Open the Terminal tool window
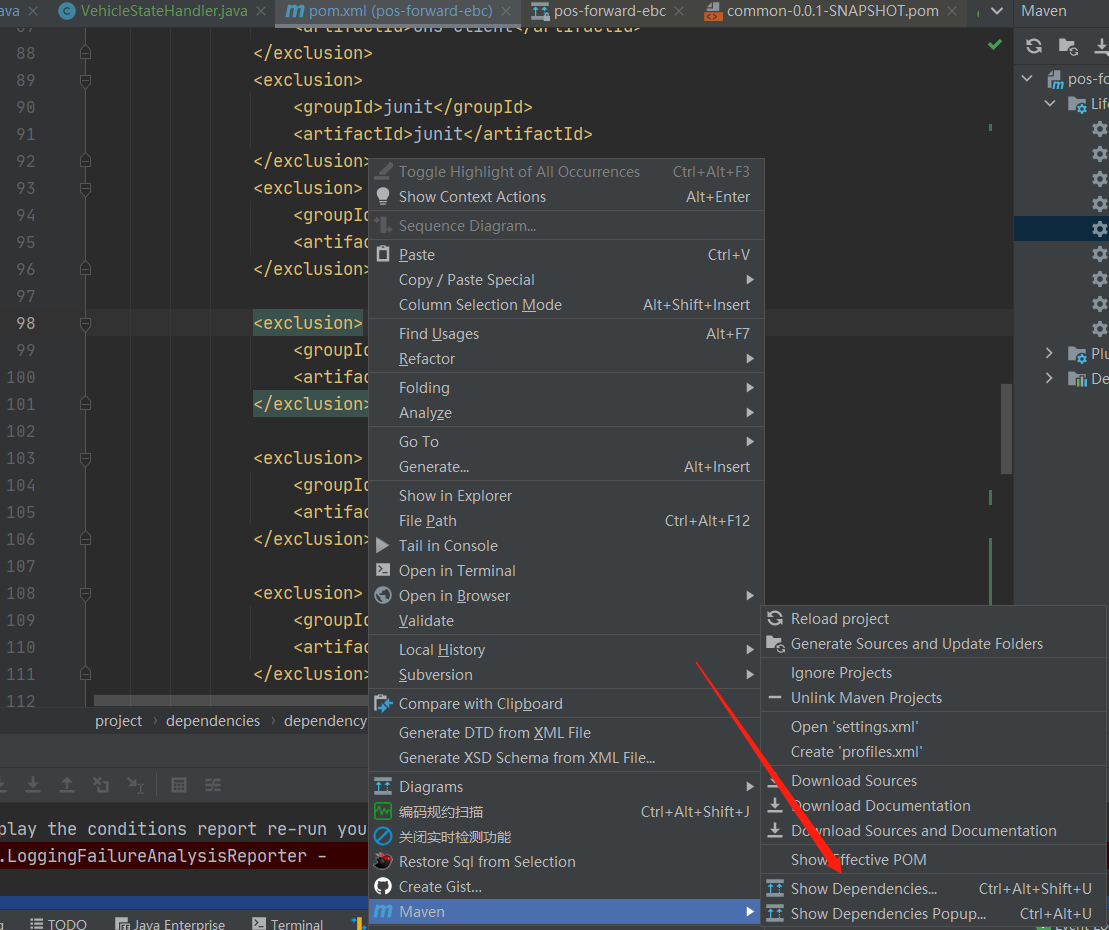 pos(288,922)
